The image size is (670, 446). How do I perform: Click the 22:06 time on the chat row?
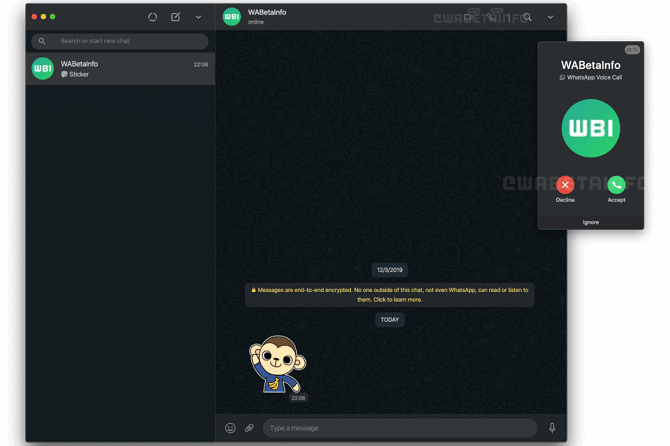pos(201,65)
